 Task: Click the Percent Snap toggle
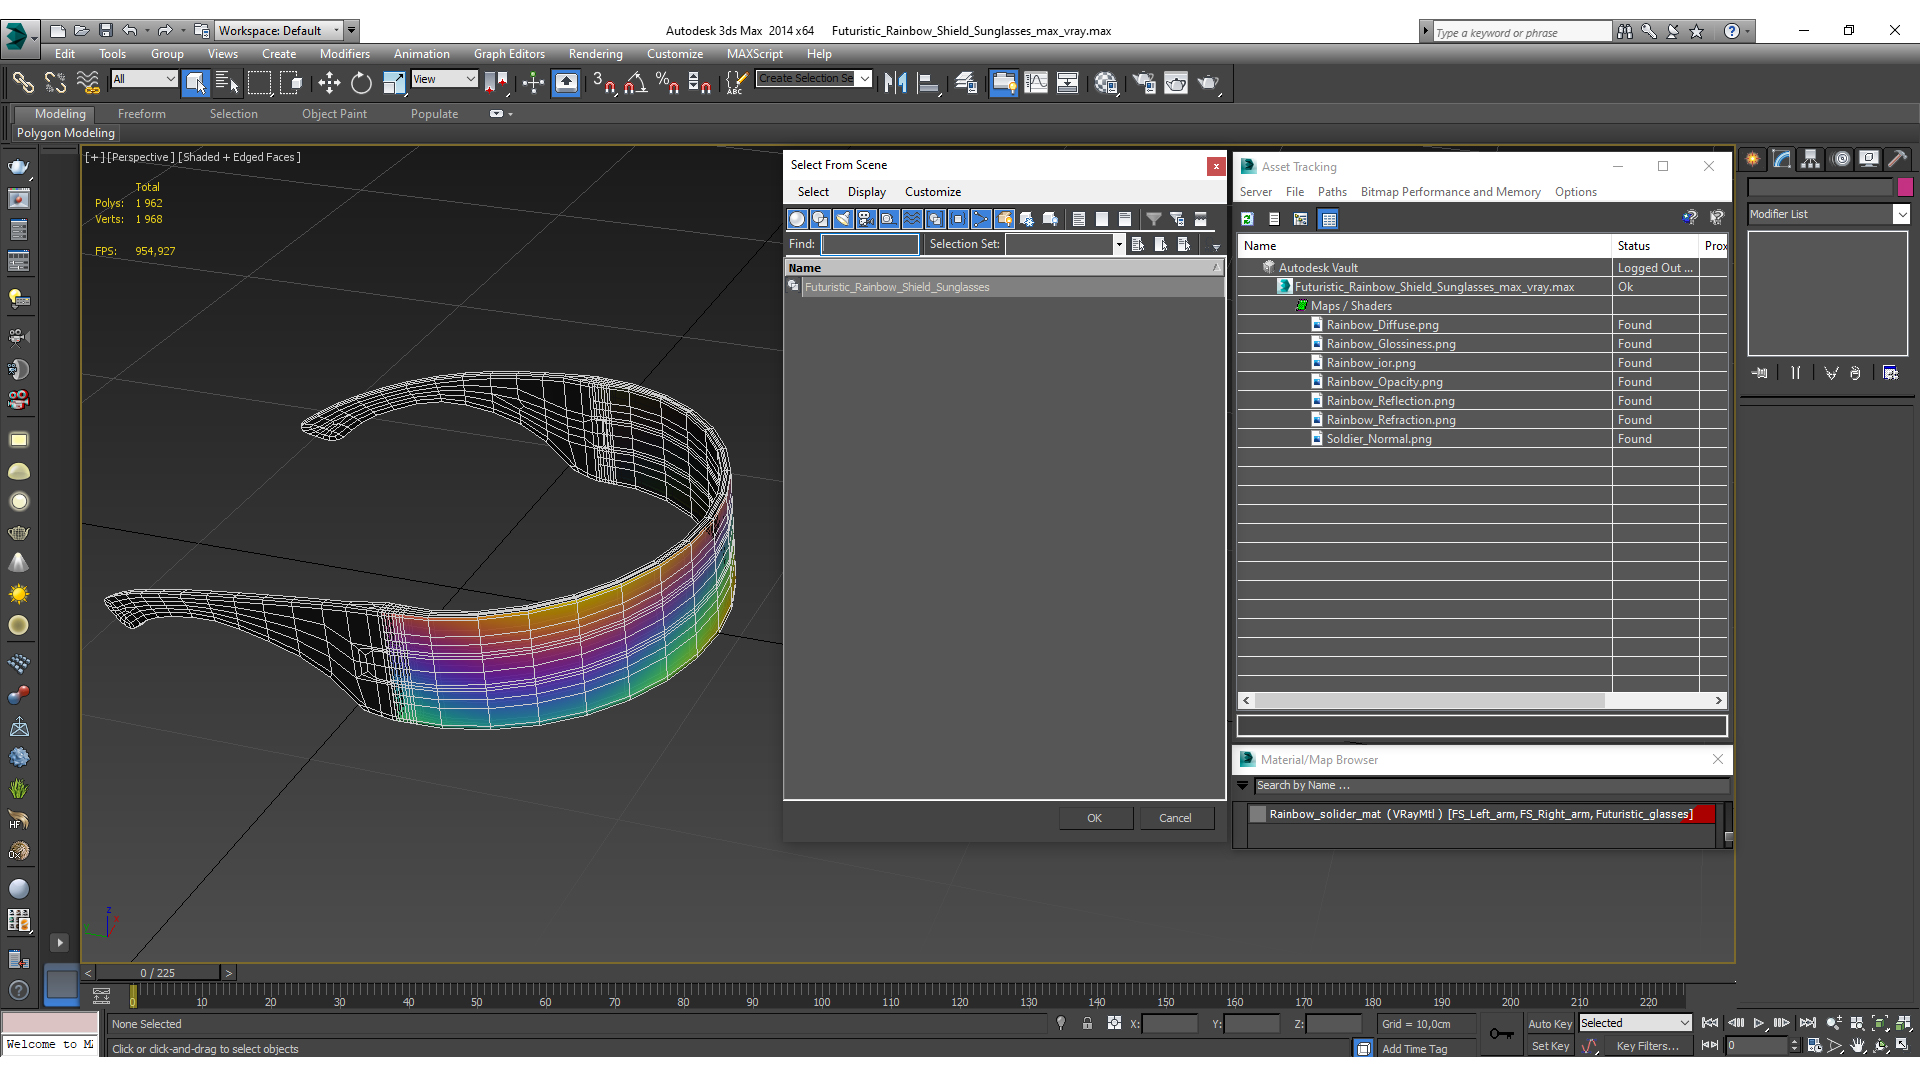pyautogui.click(x=667, y=83)
